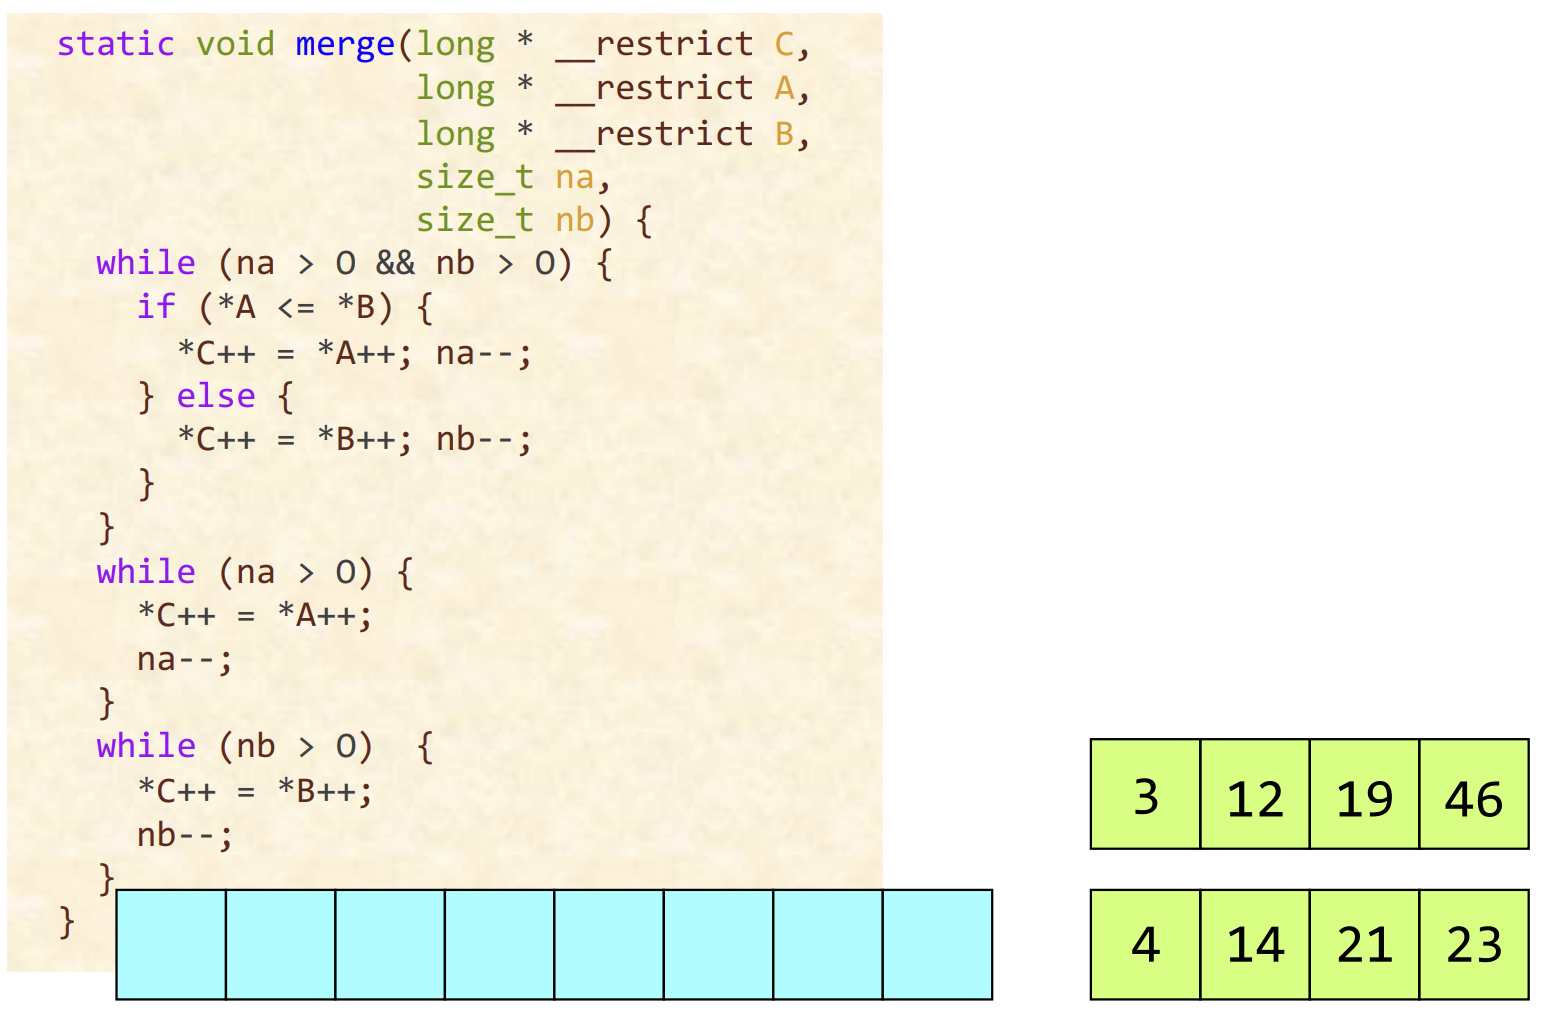Viewport: 1556px width, 1014px height.
Task: Click the array cell containing 14
Action: [x=1255, y=944]
